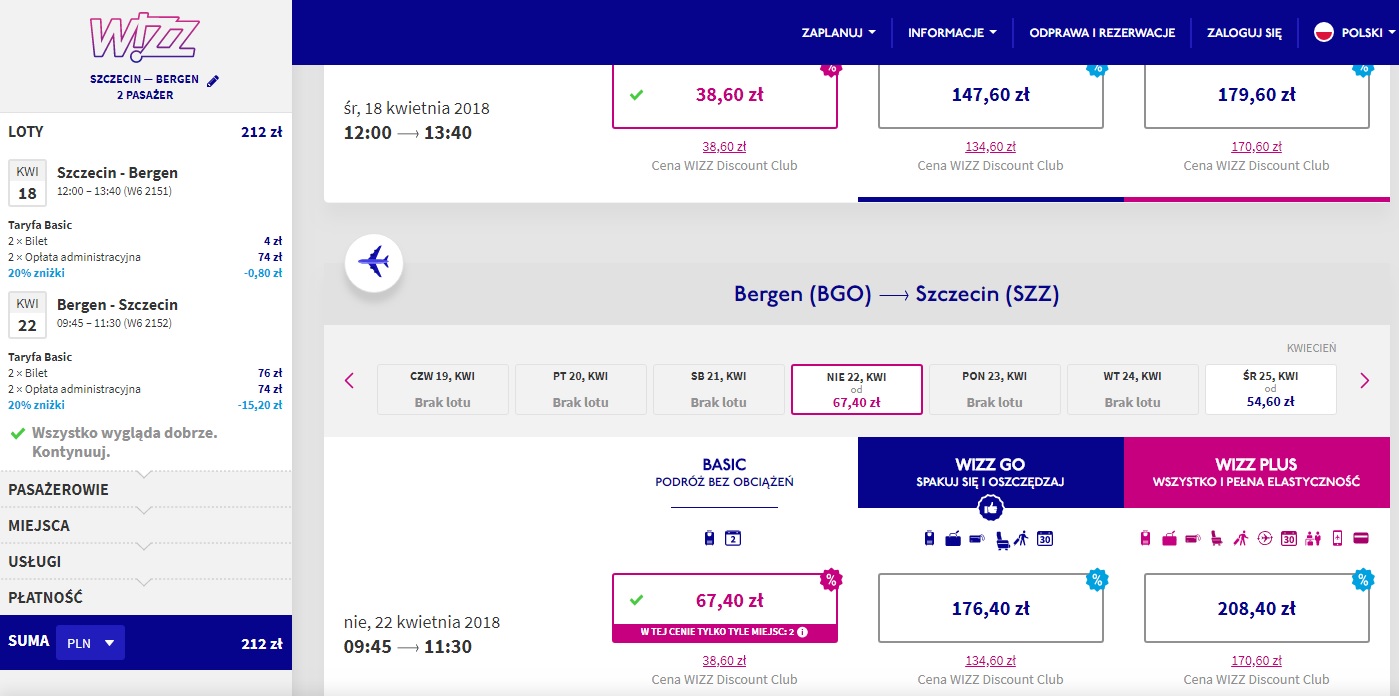The width and height of the screenshot is (1399, 696).
Task: Click the Polish flag icon
Action: tap(1324, 32)
